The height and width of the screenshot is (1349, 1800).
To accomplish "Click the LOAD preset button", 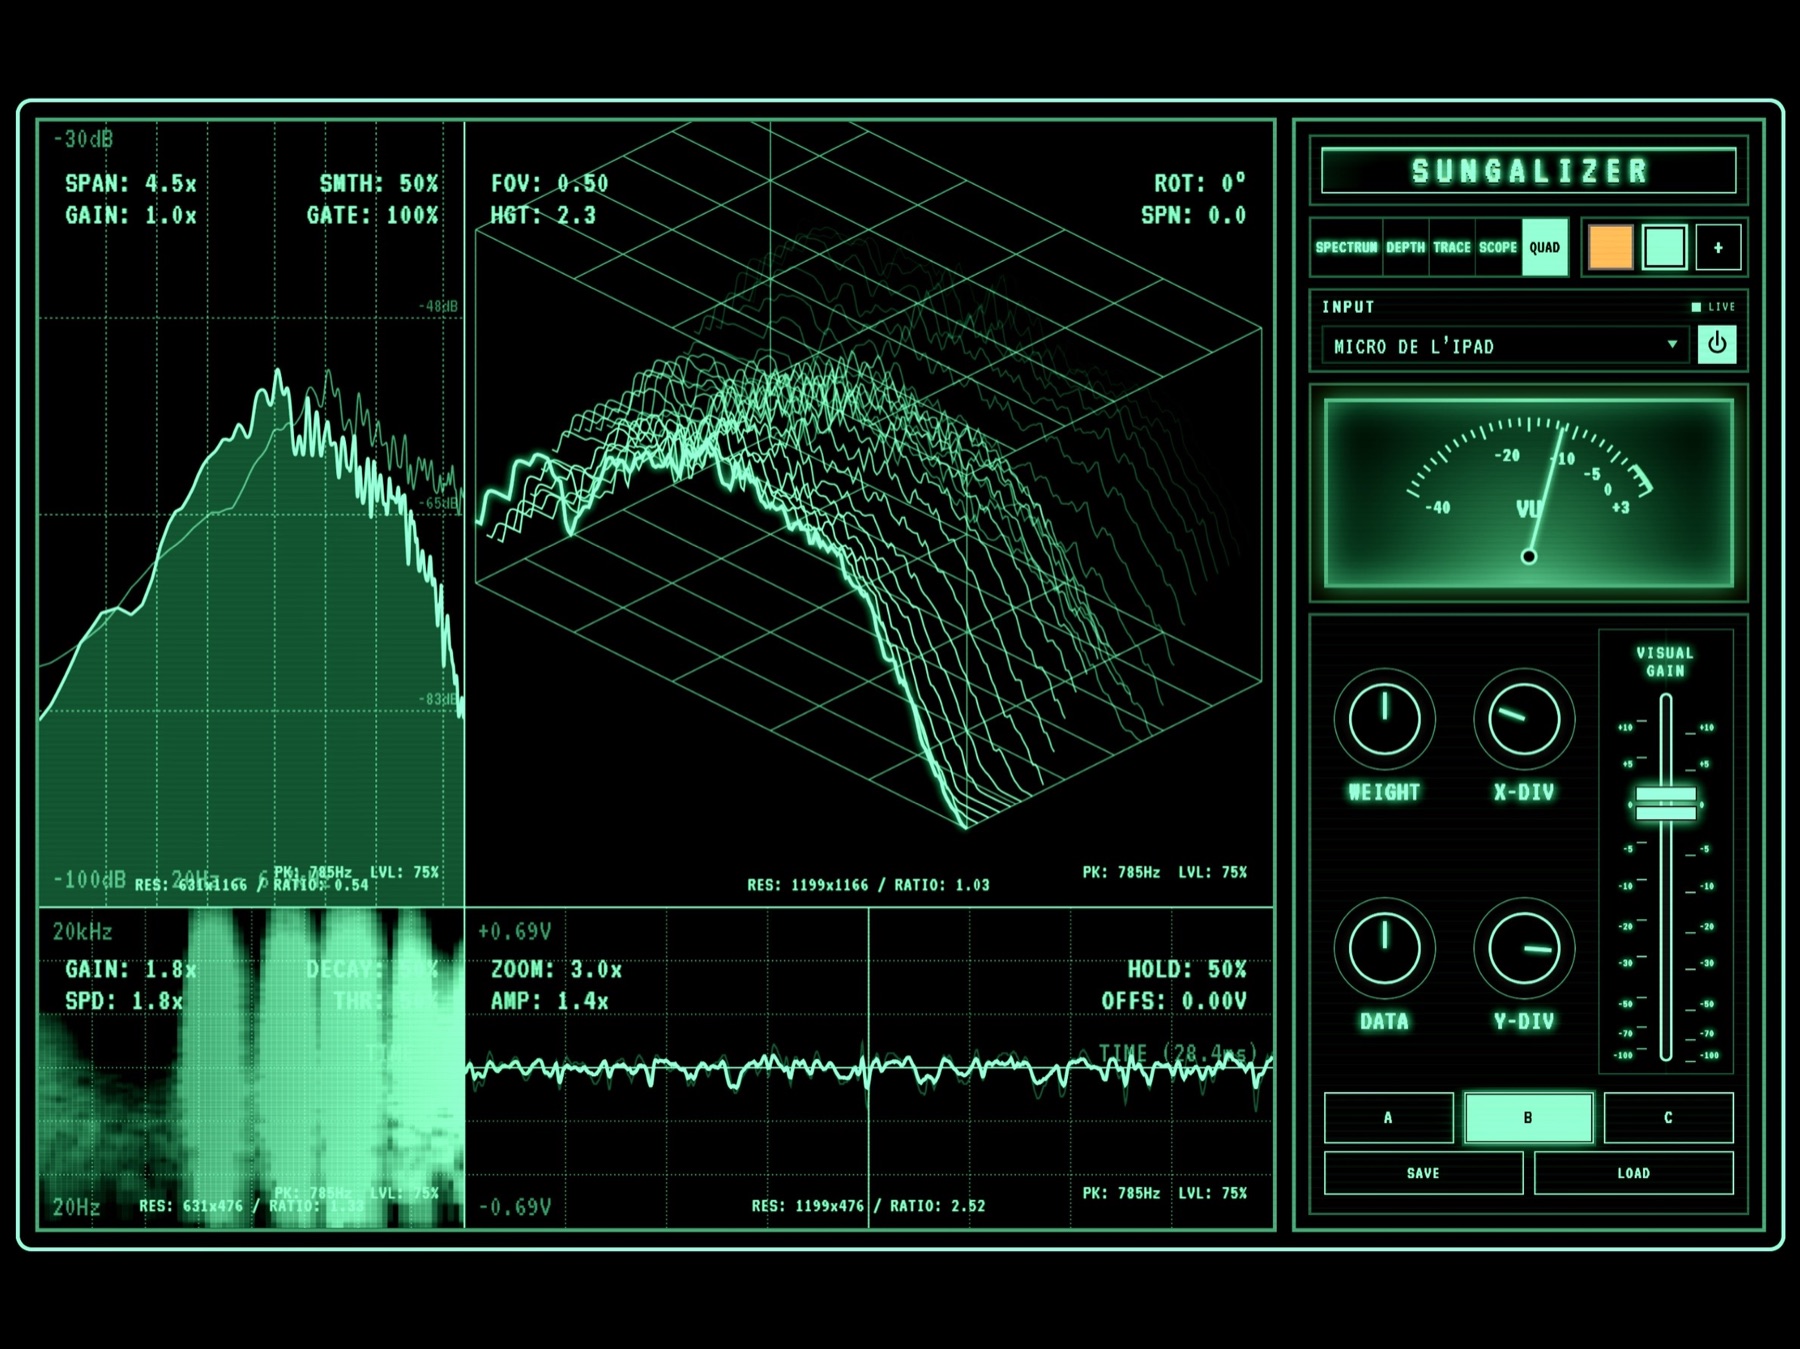I will 1633,1173.
